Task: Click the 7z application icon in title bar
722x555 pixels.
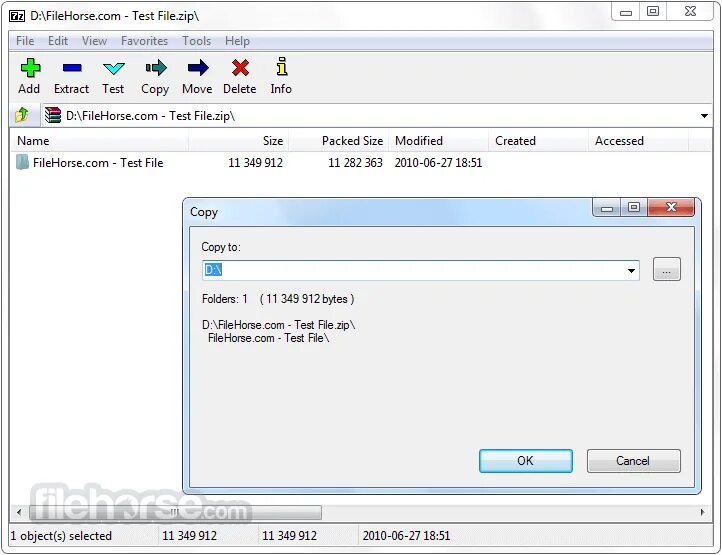Action: click(x=17, y=16)
